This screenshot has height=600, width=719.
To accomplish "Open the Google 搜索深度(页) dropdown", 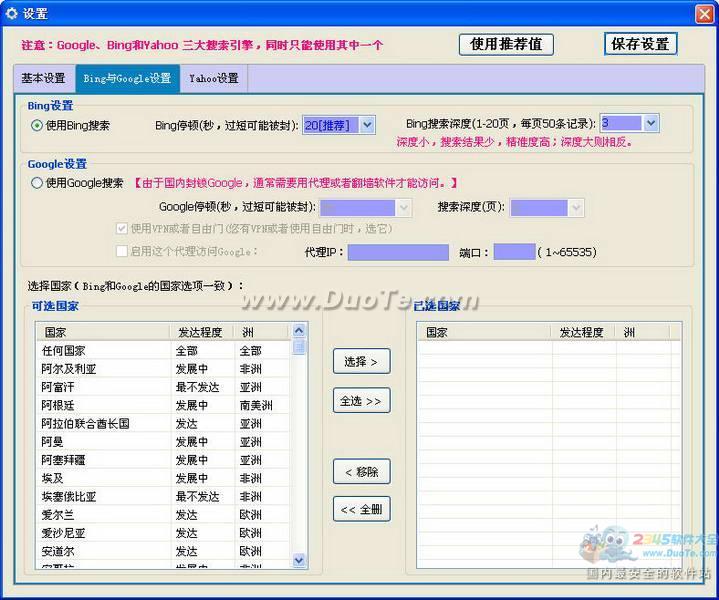I will click(x=576, y=208).
